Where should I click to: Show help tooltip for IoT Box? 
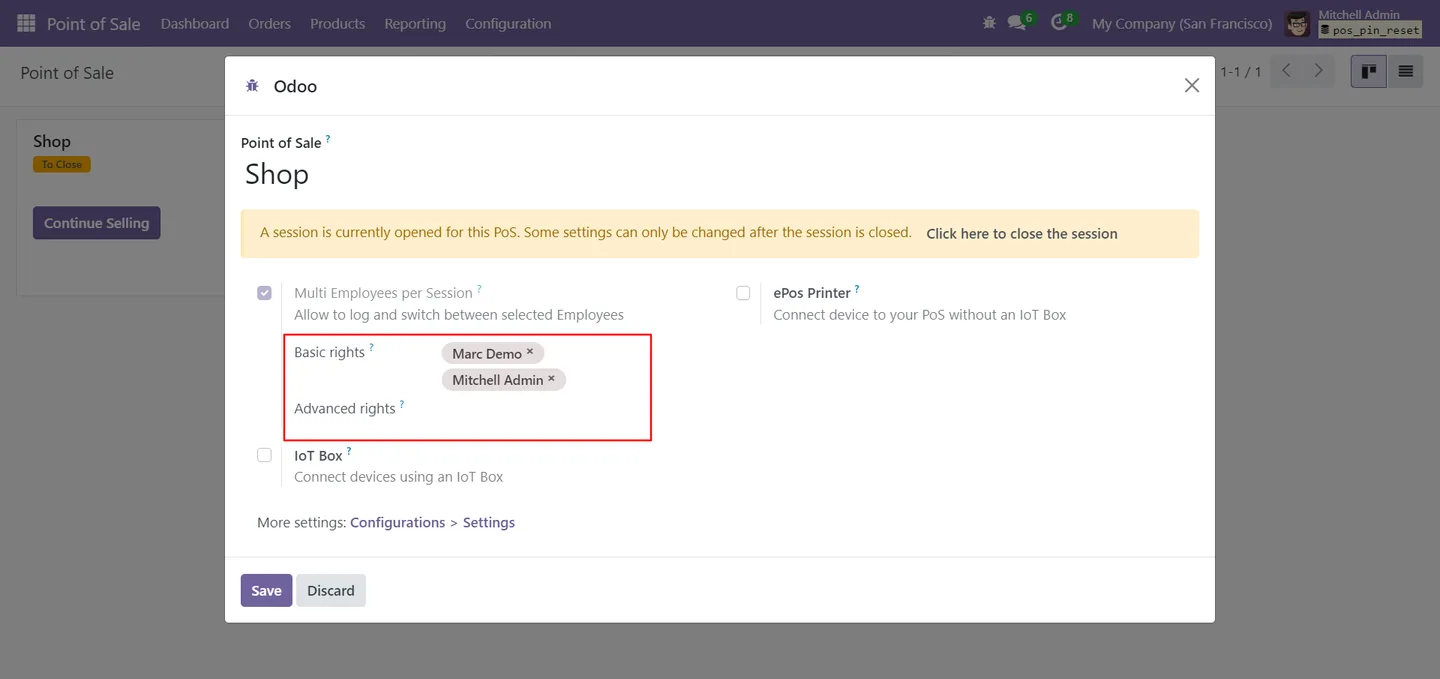[x=349, y=451]
